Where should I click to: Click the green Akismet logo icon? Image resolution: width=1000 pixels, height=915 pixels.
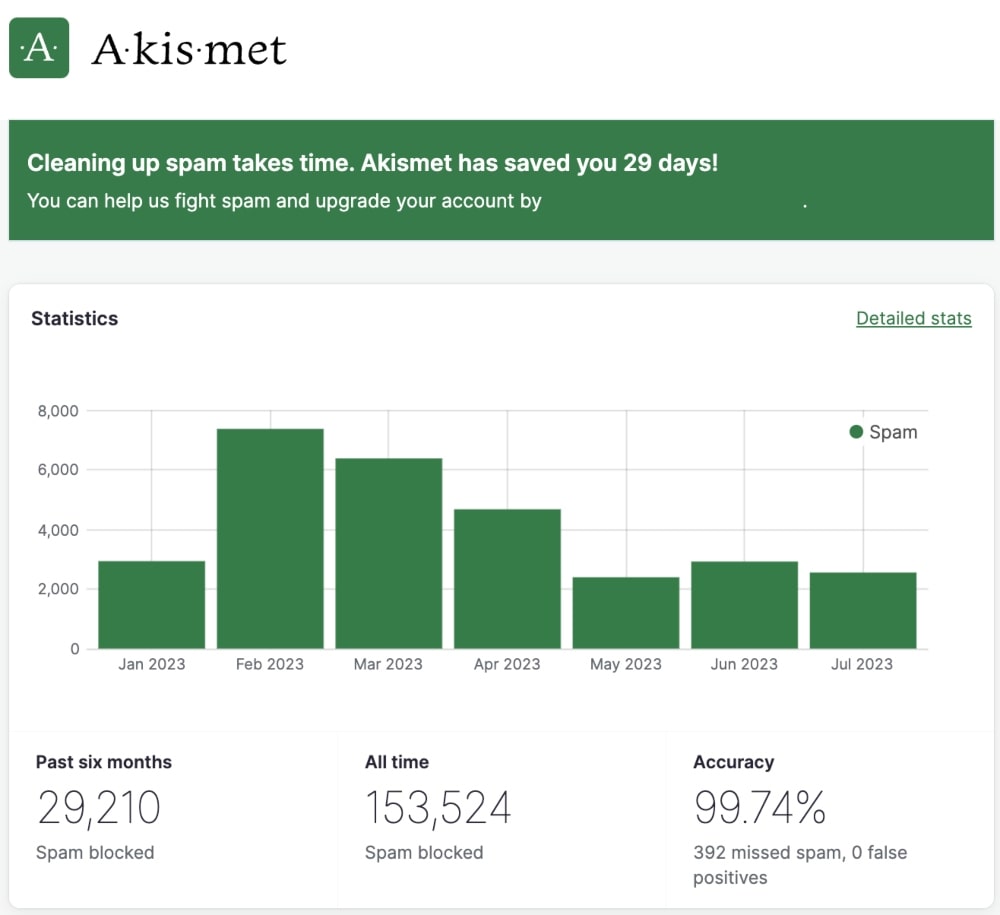39,48
